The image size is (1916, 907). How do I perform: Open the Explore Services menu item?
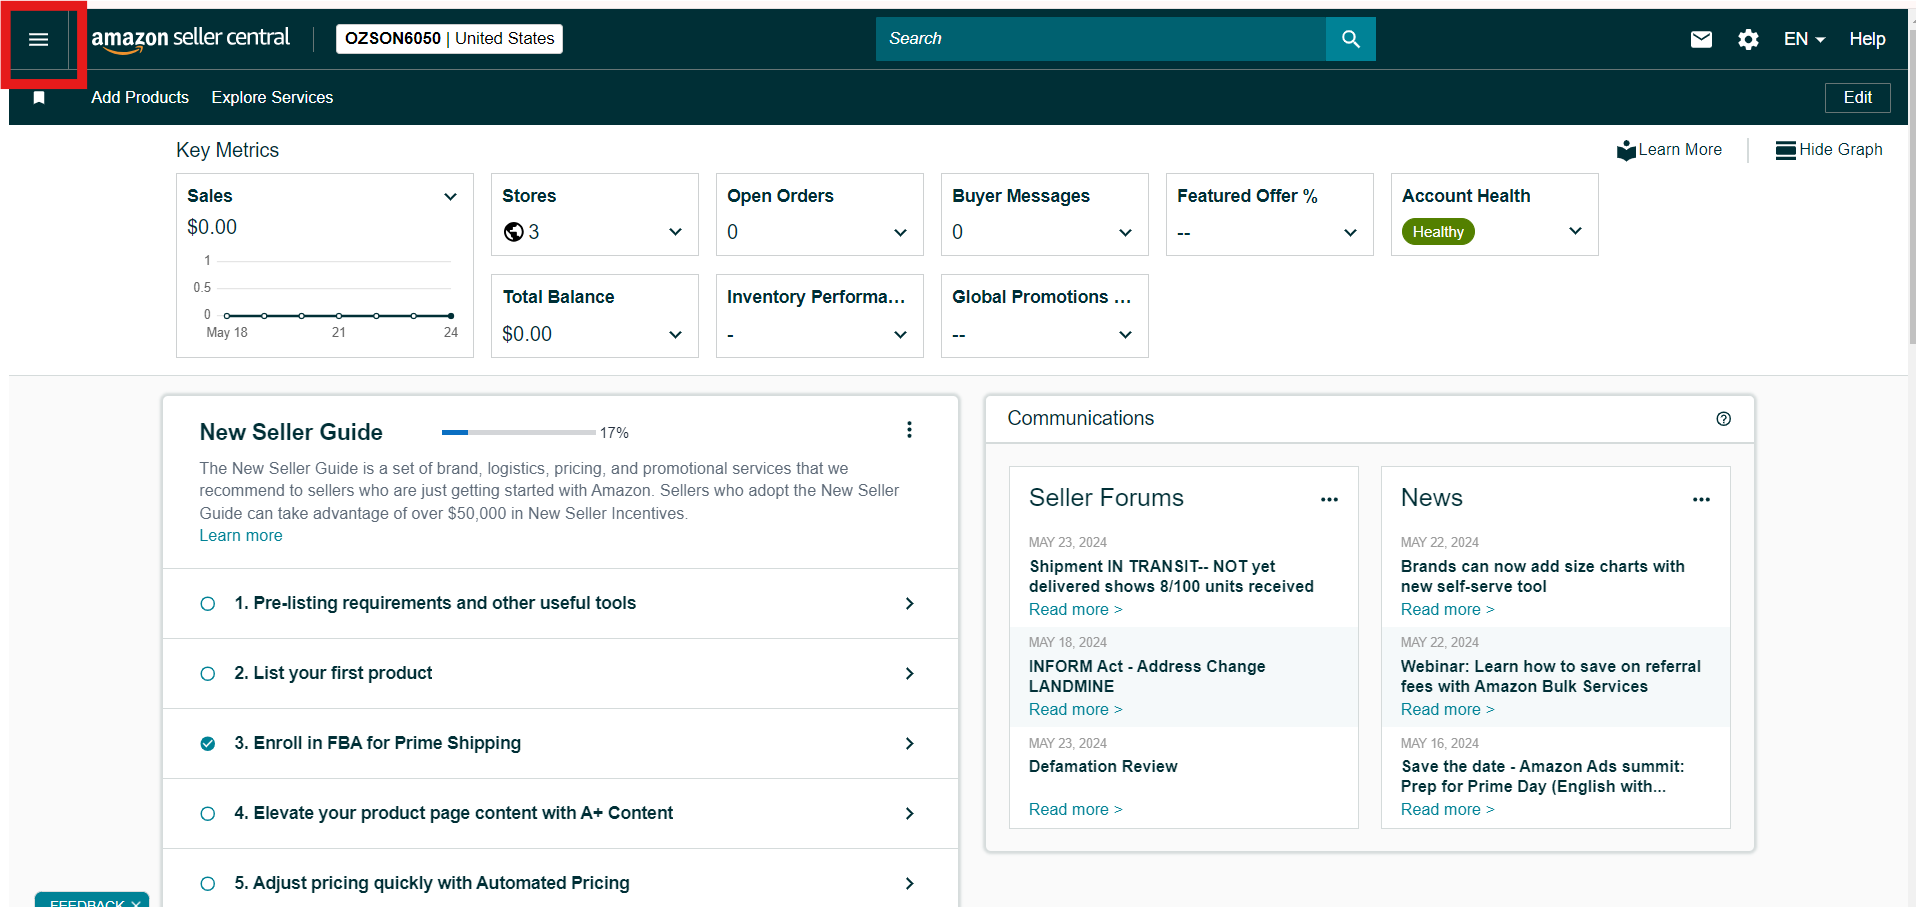coord(272,97)
